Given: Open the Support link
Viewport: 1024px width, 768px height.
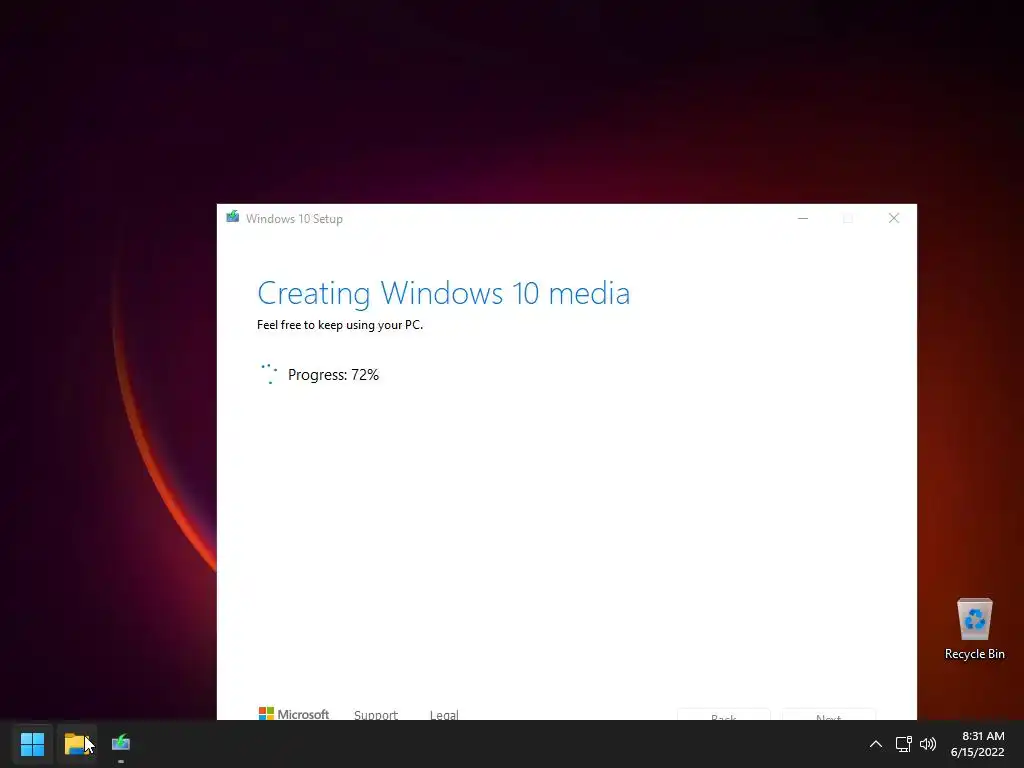Looking at the screenshot, I should coord(376,714).
